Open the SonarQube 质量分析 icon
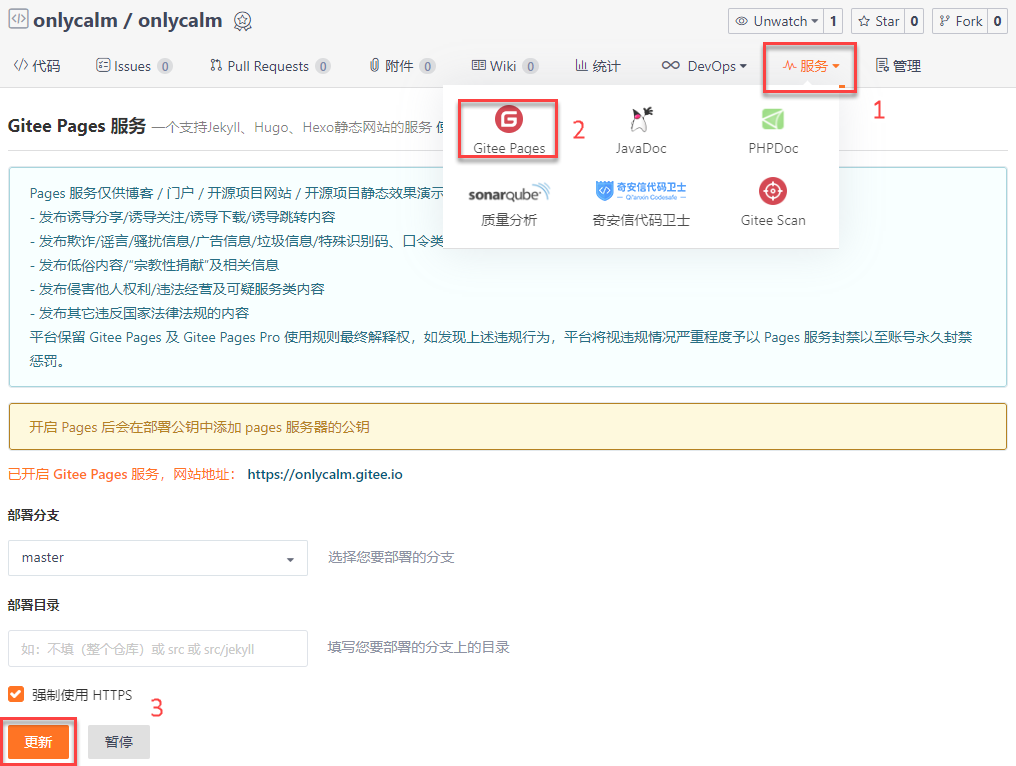Viewport: 1016px width, 766px height. point(508,192)
